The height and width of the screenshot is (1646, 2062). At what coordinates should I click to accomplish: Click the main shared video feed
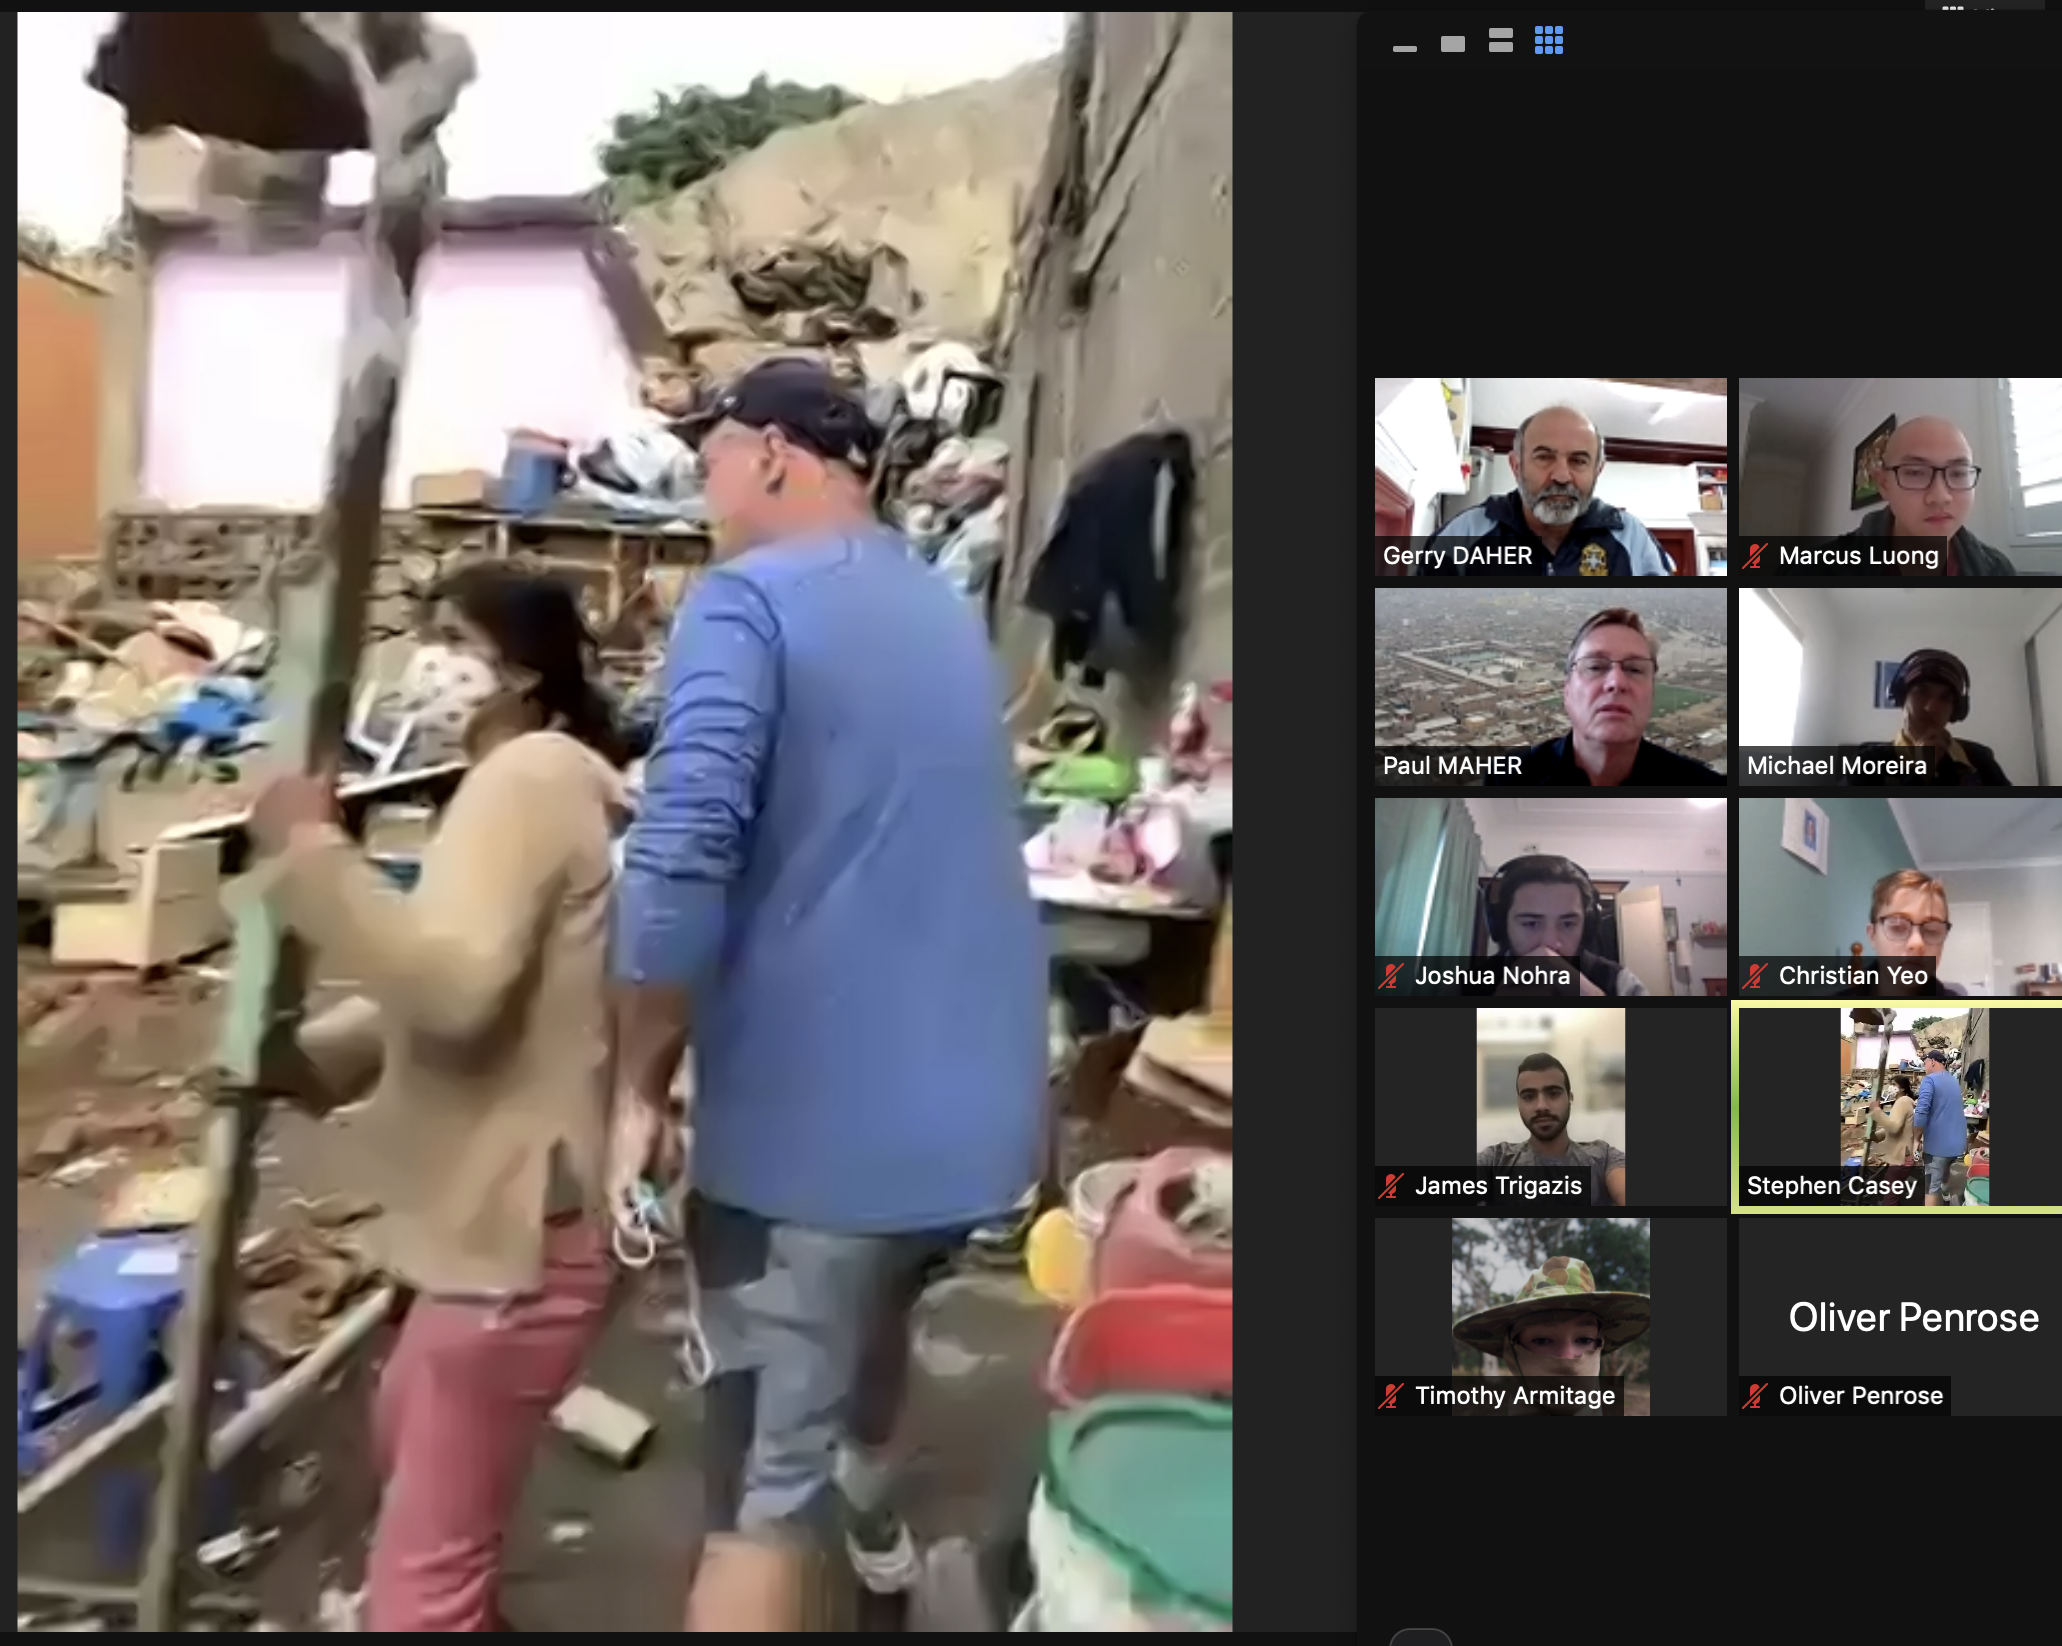click(x=625, y=820)
